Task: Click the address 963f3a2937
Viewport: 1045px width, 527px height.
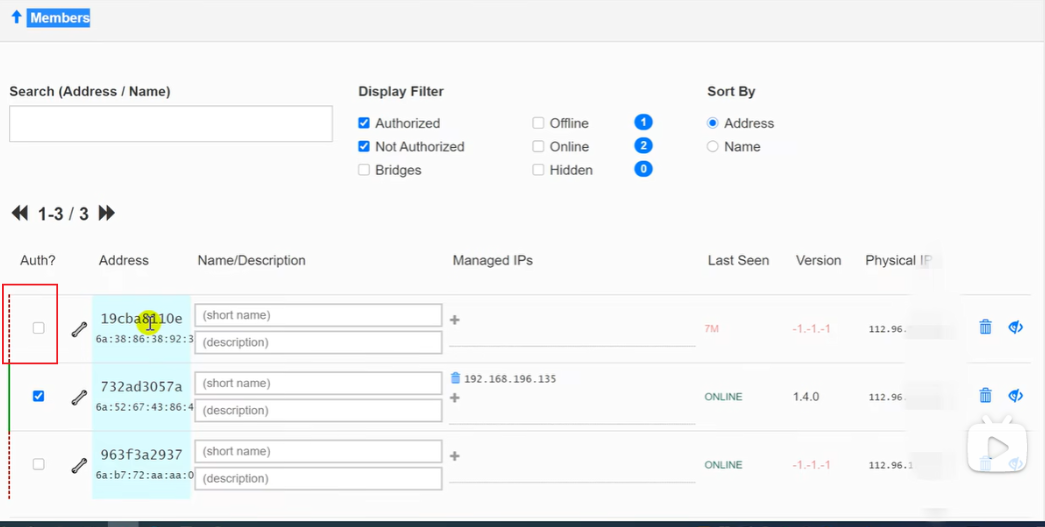Action: pyautogui.click(x=141, y=454)
